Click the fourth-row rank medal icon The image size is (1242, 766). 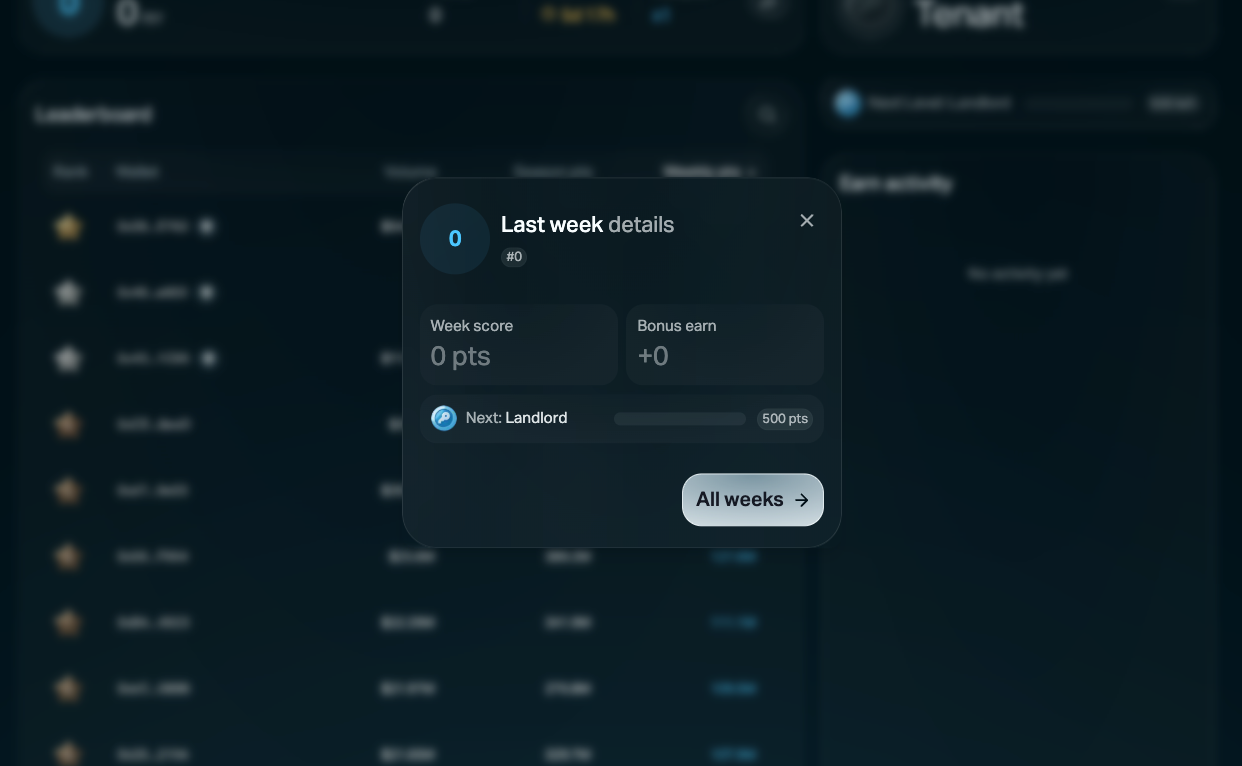[68, 424]
